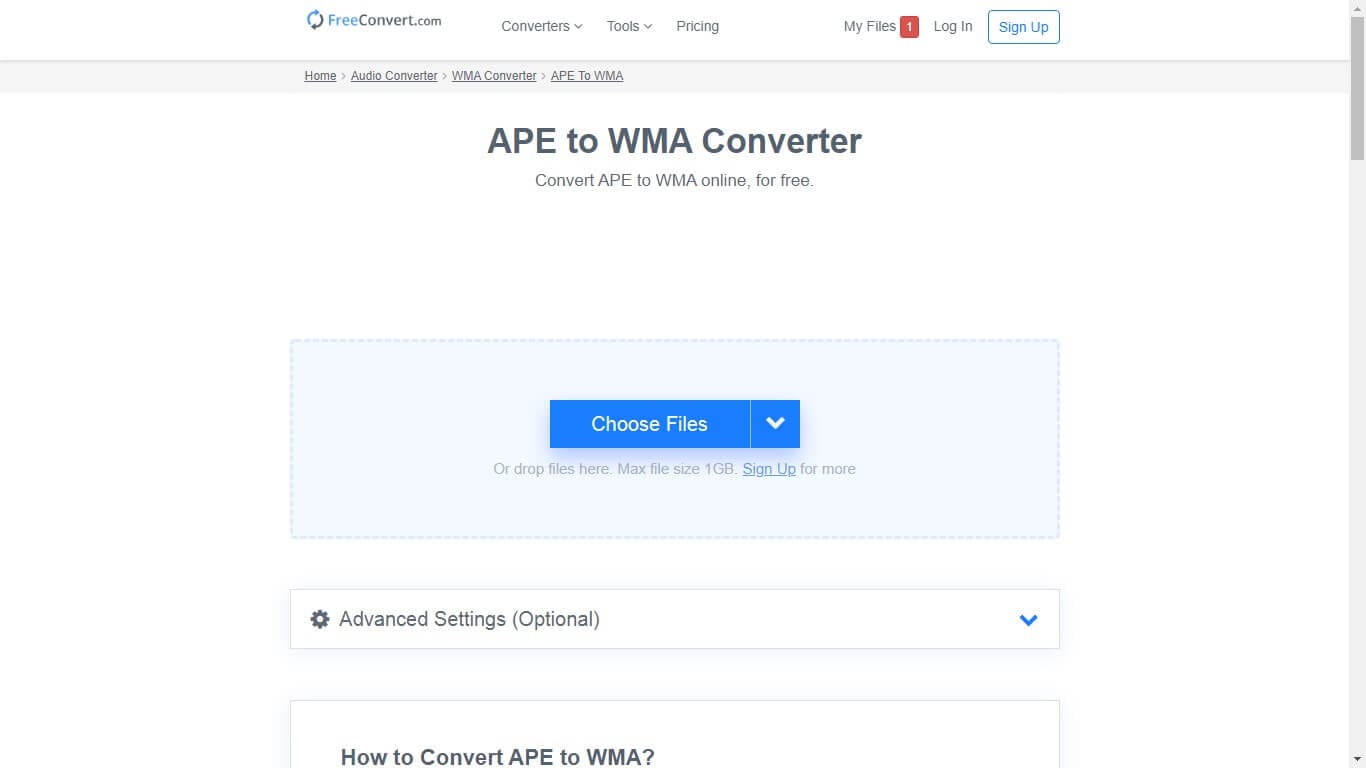Open WMA Converter breadcrumb link
Screen dimensions: 1366x768
[x=494, y=76]
